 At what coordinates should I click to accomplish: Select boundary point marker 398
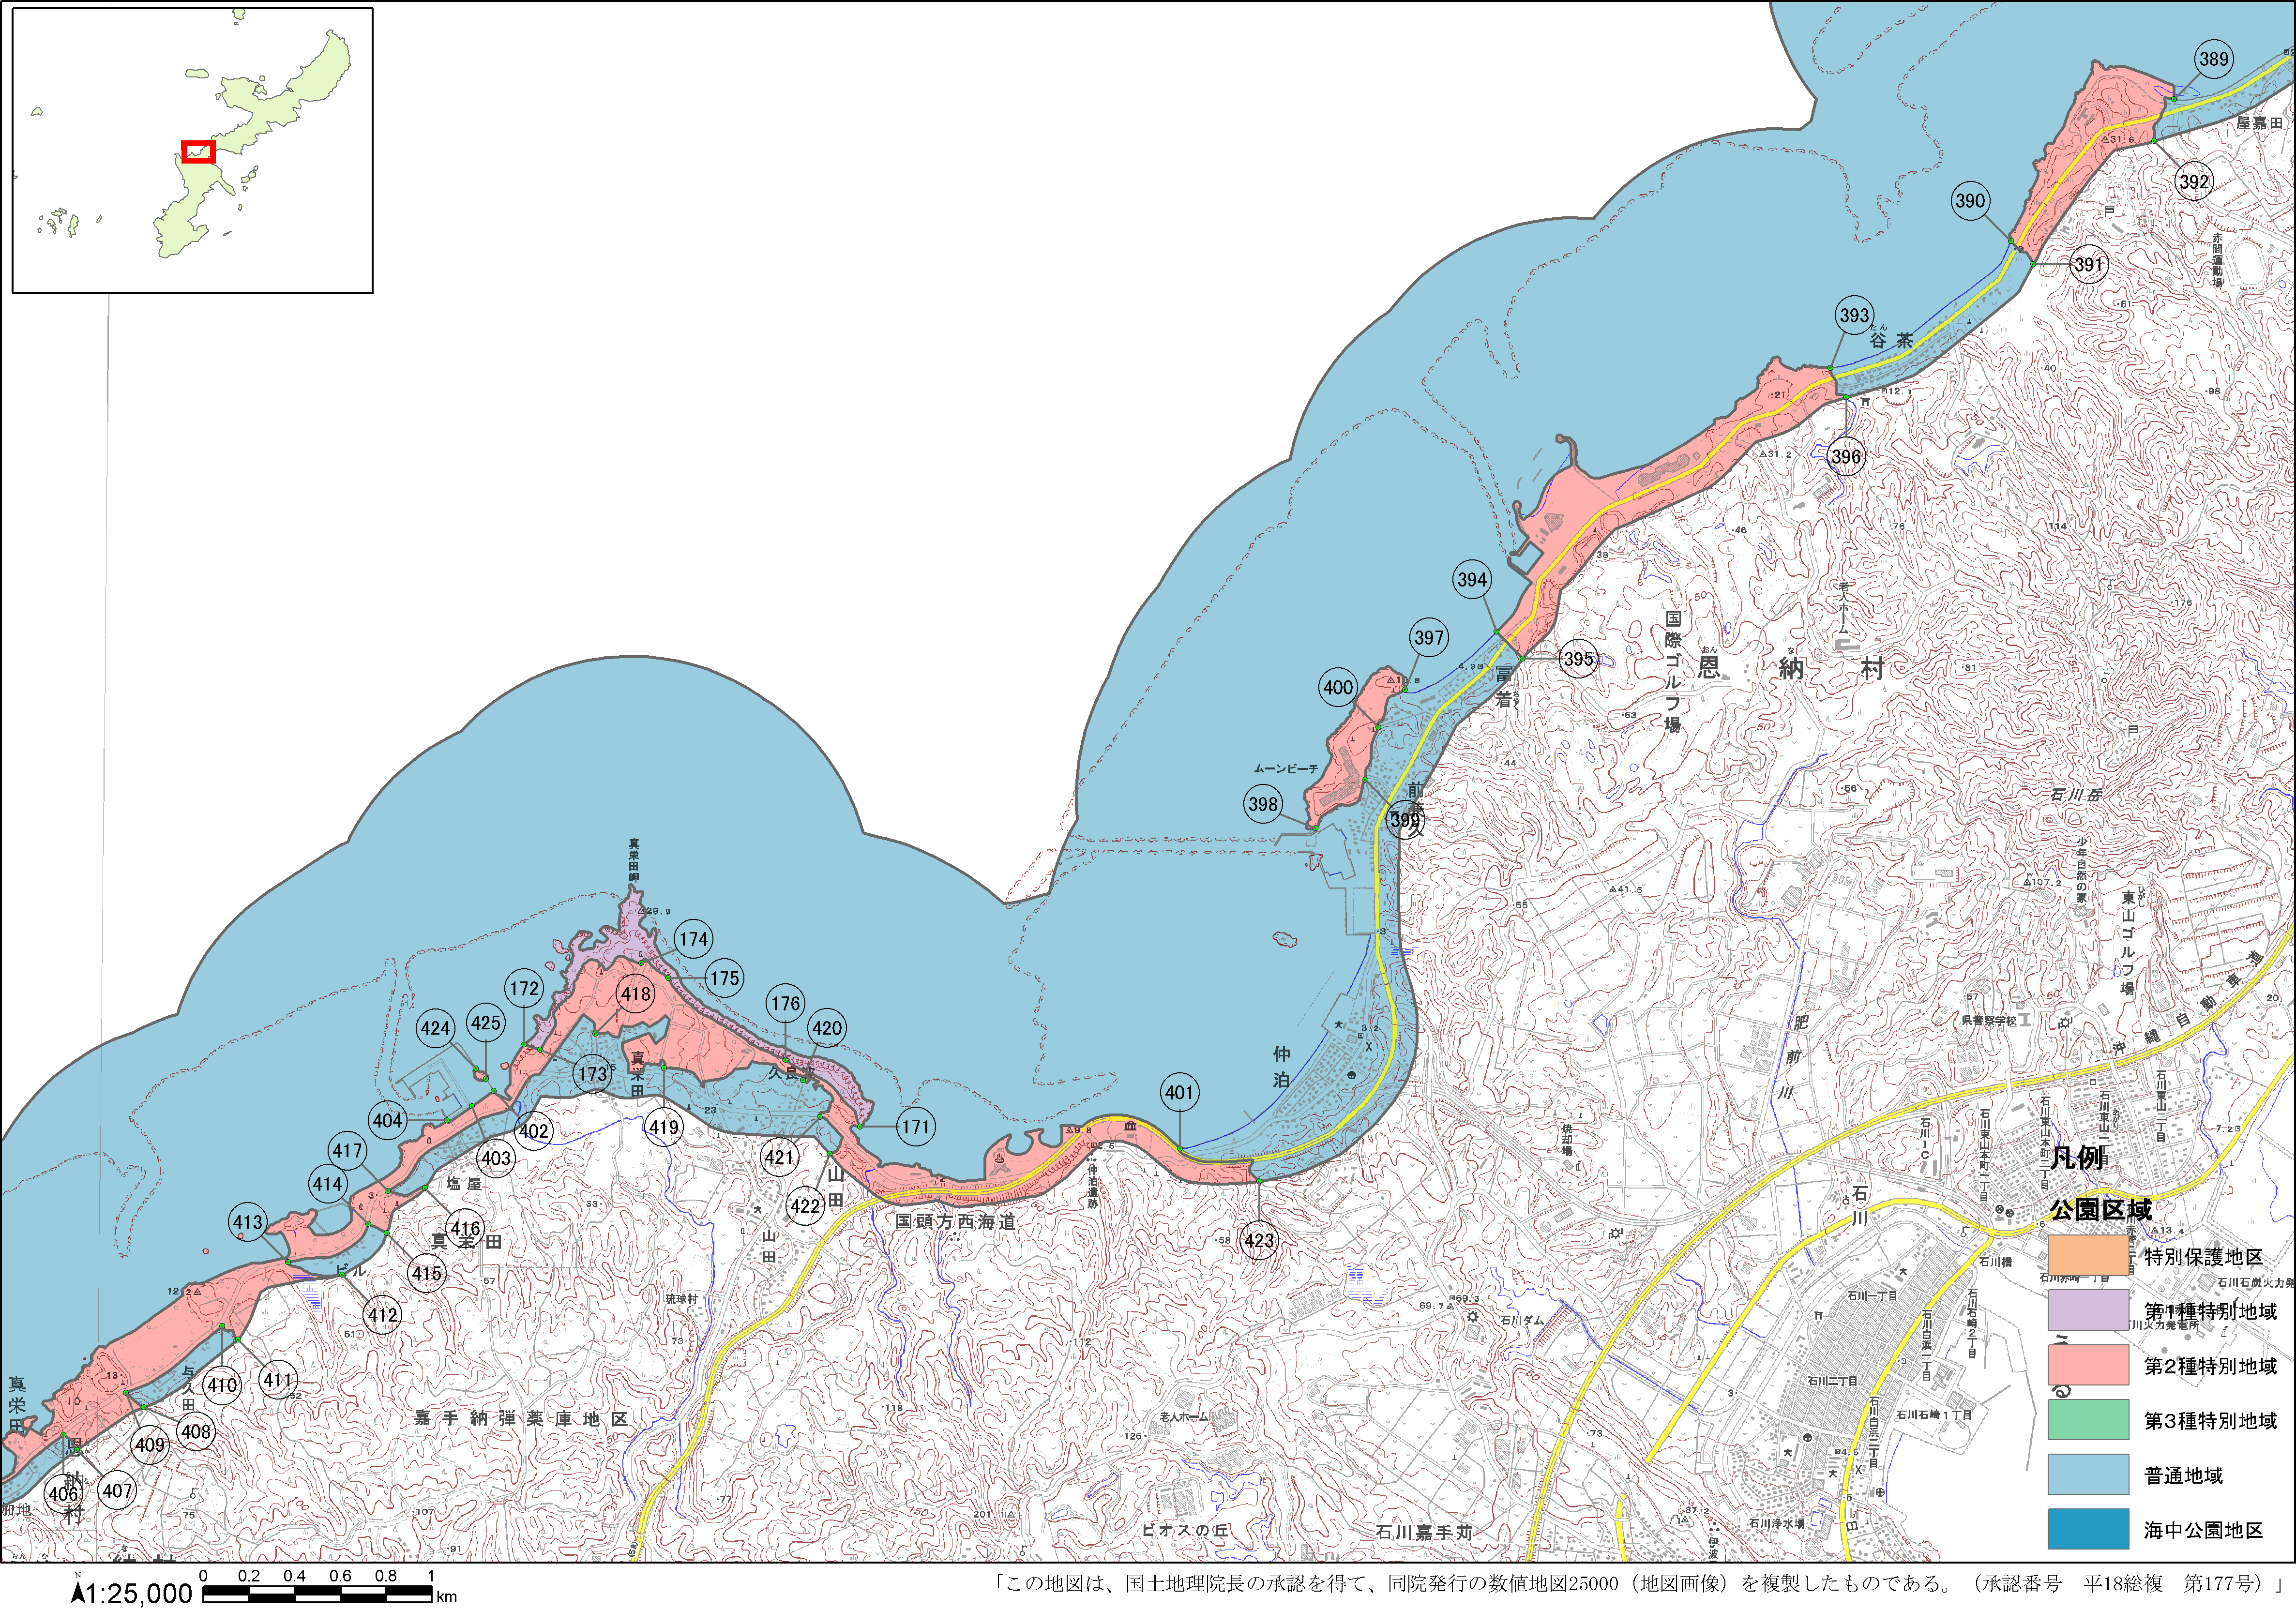tap(1263, 804)
